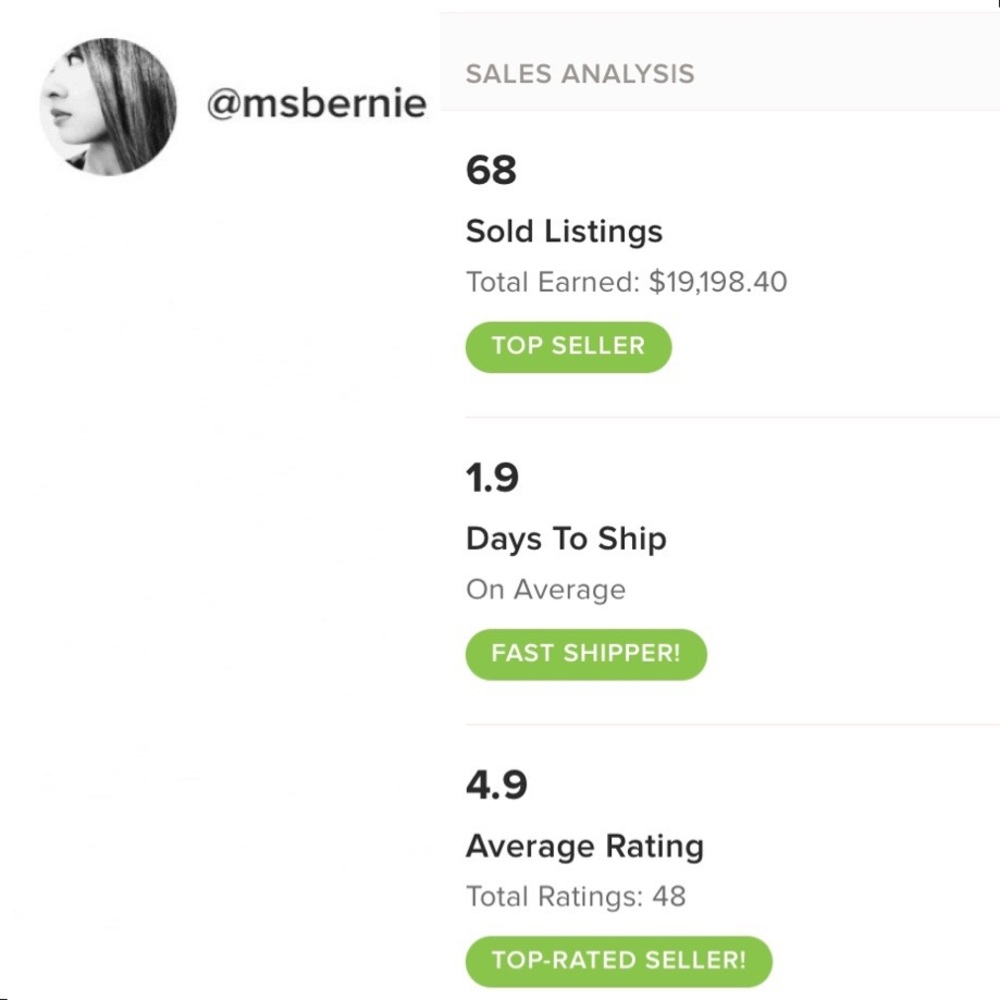Open the TOP-RATED SELLER! badge

click(x=618, y=960)
